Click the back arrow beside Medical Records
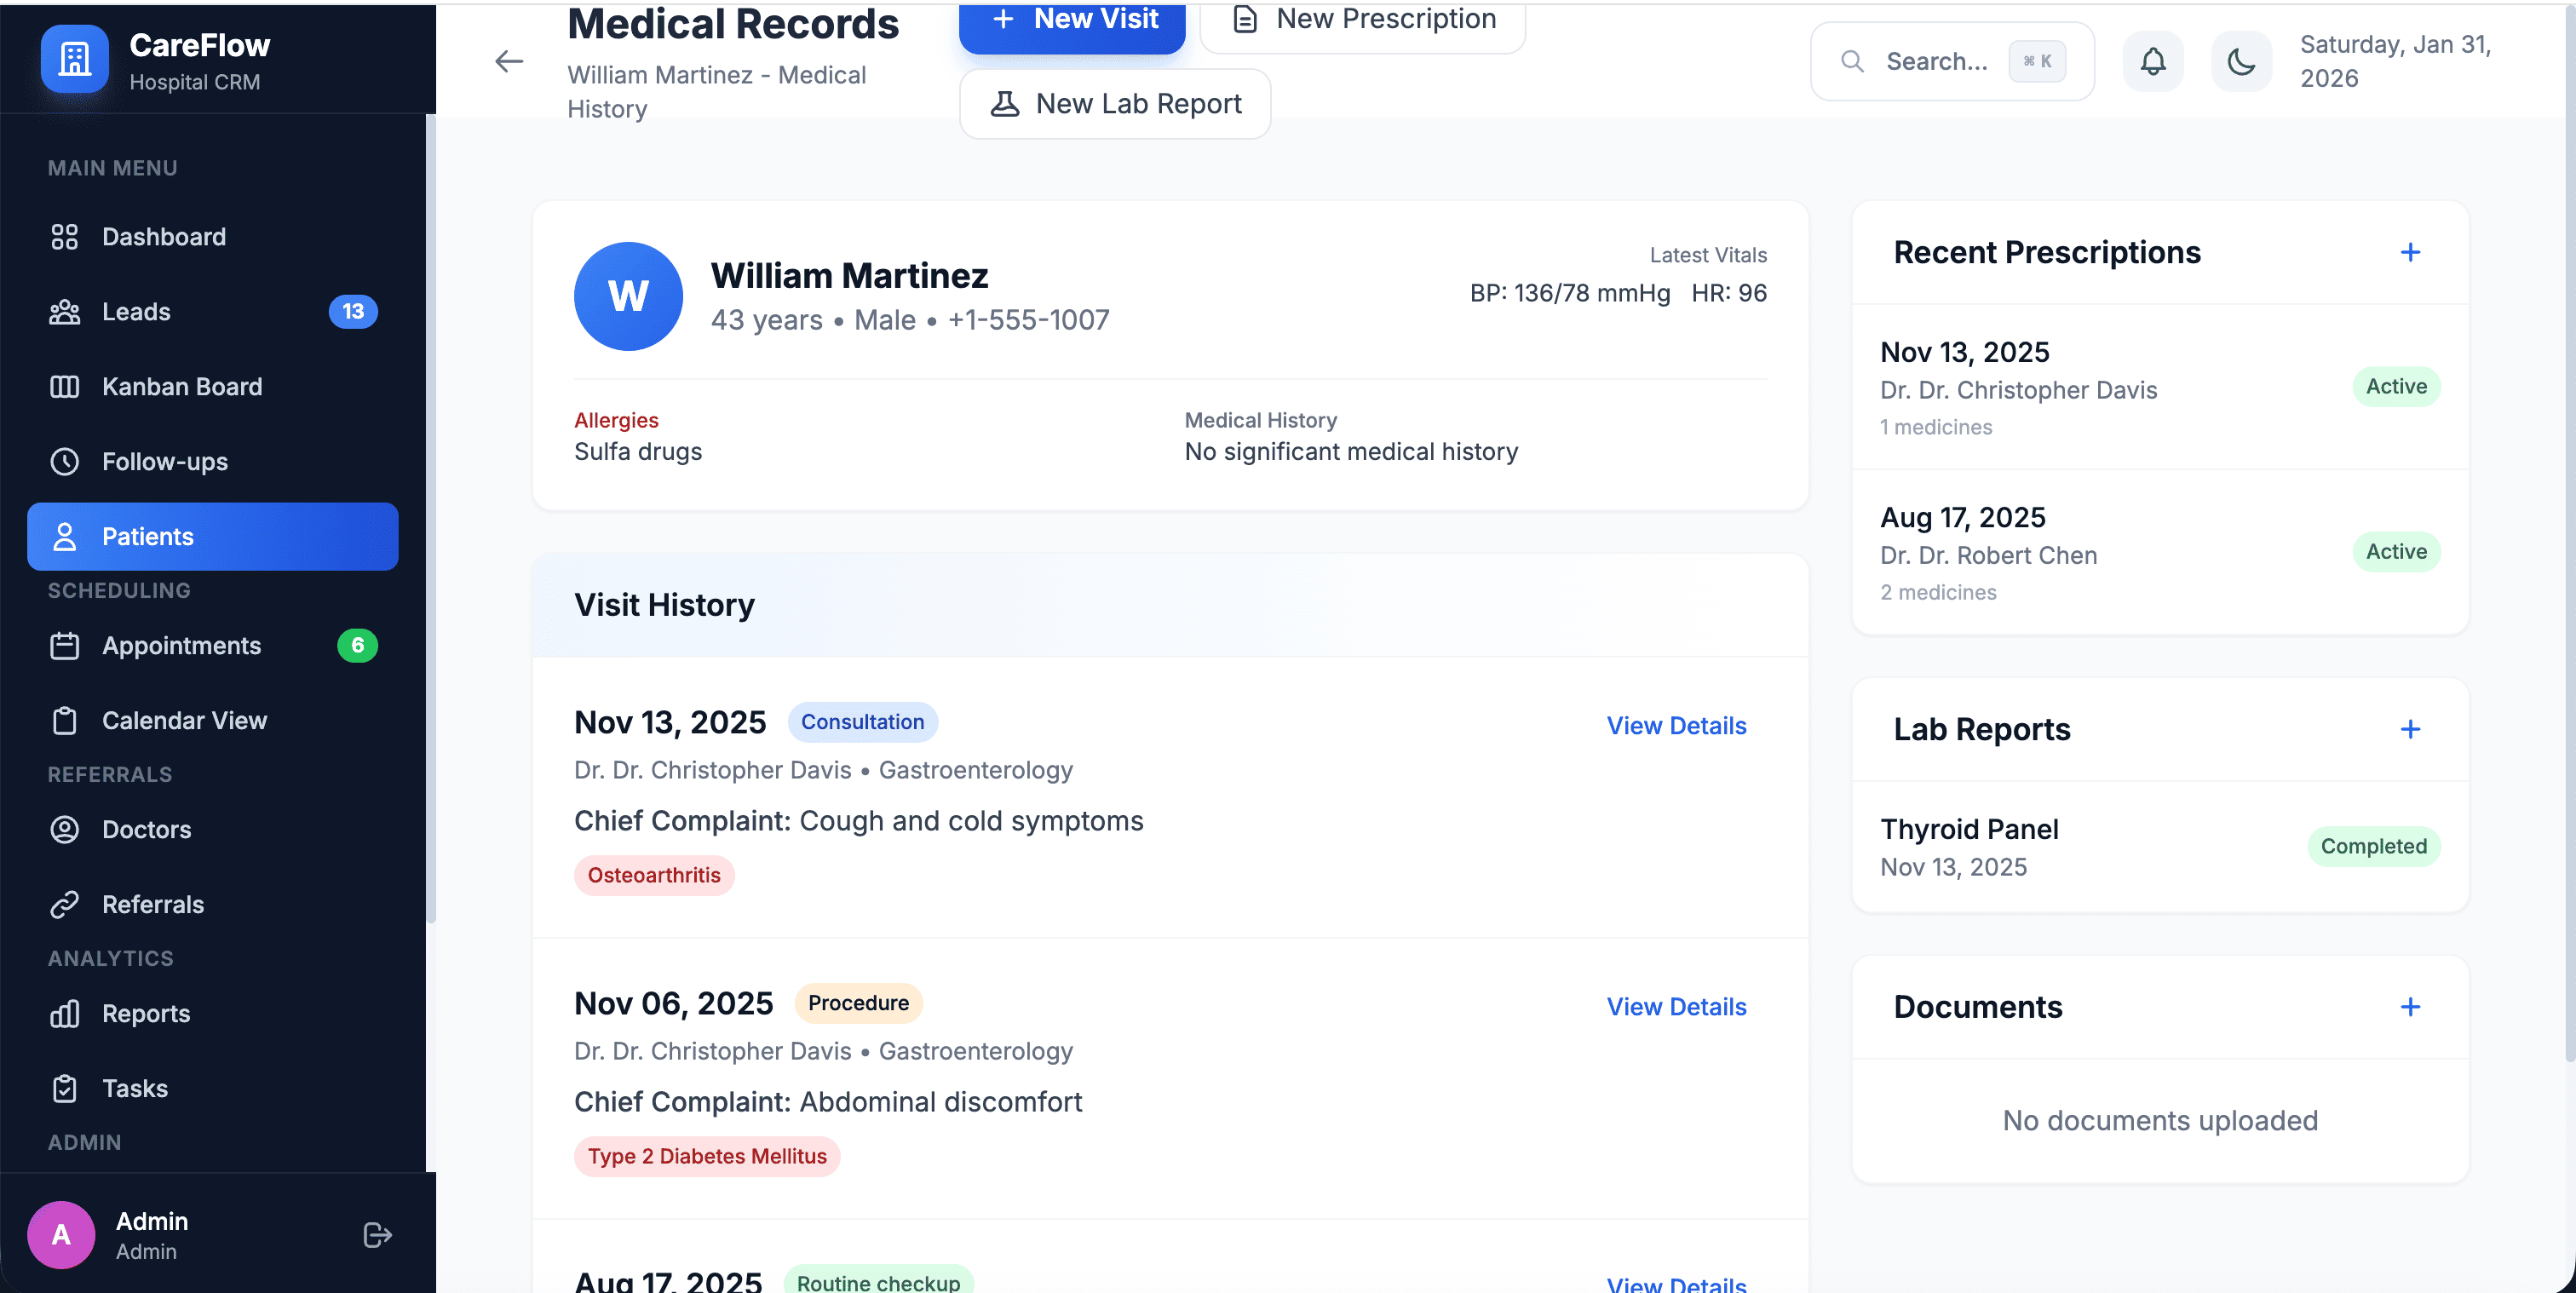2576x1293 pixels. [x=509, y=62]
